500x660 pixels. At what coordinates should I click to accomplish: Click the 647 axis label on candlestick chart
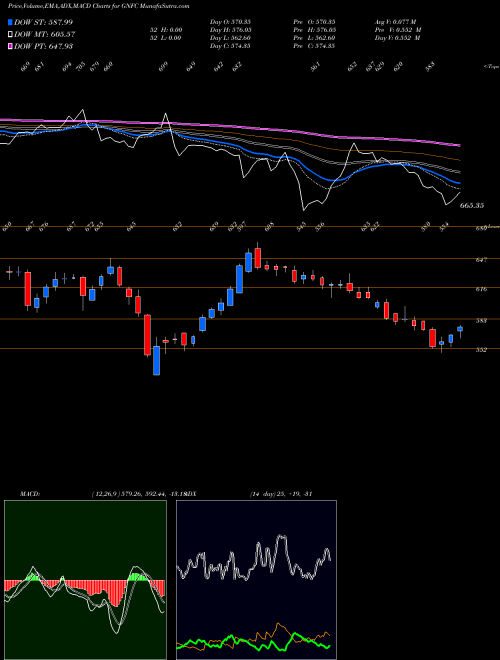(481, 260)
